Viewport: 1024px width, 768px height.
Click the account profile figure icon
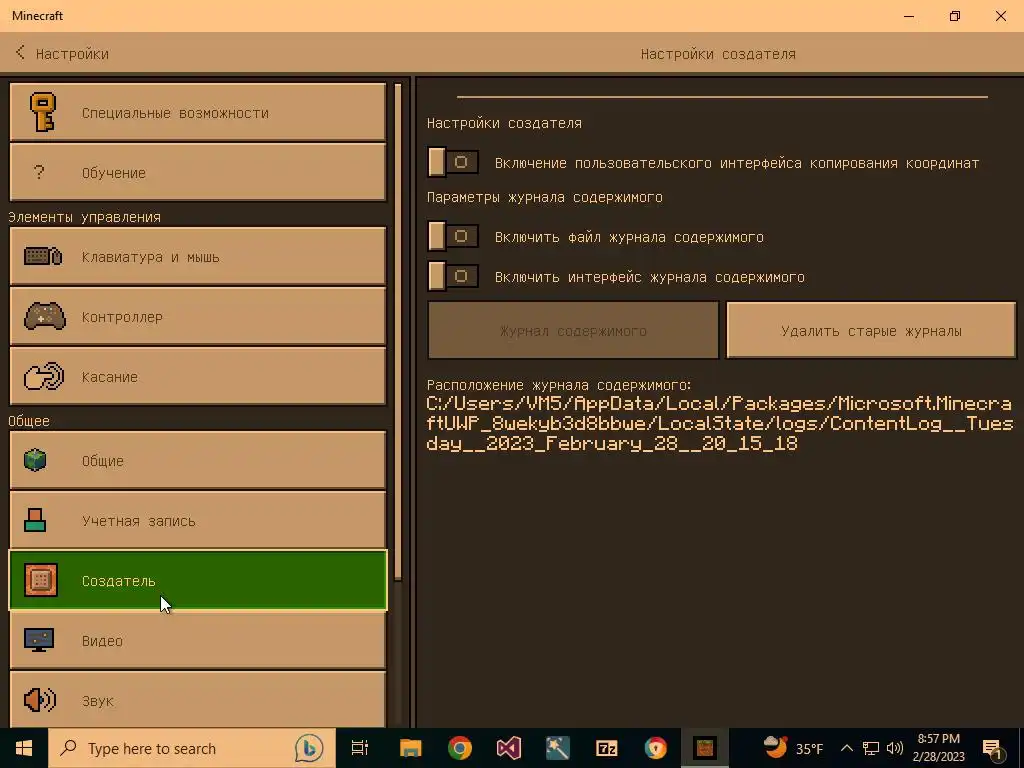[x=35, y=520]
